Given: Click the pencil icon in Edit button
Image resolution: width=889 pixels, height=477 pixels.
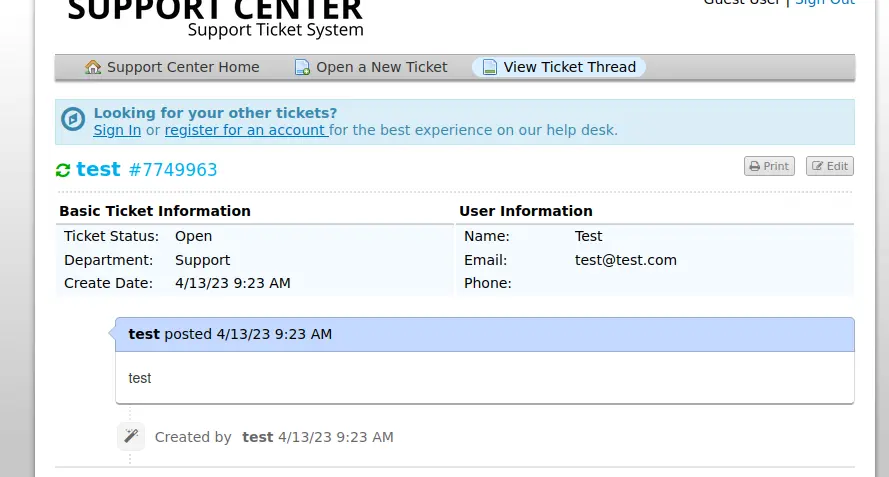Looking at the screenshot, I should pos(817,166).
